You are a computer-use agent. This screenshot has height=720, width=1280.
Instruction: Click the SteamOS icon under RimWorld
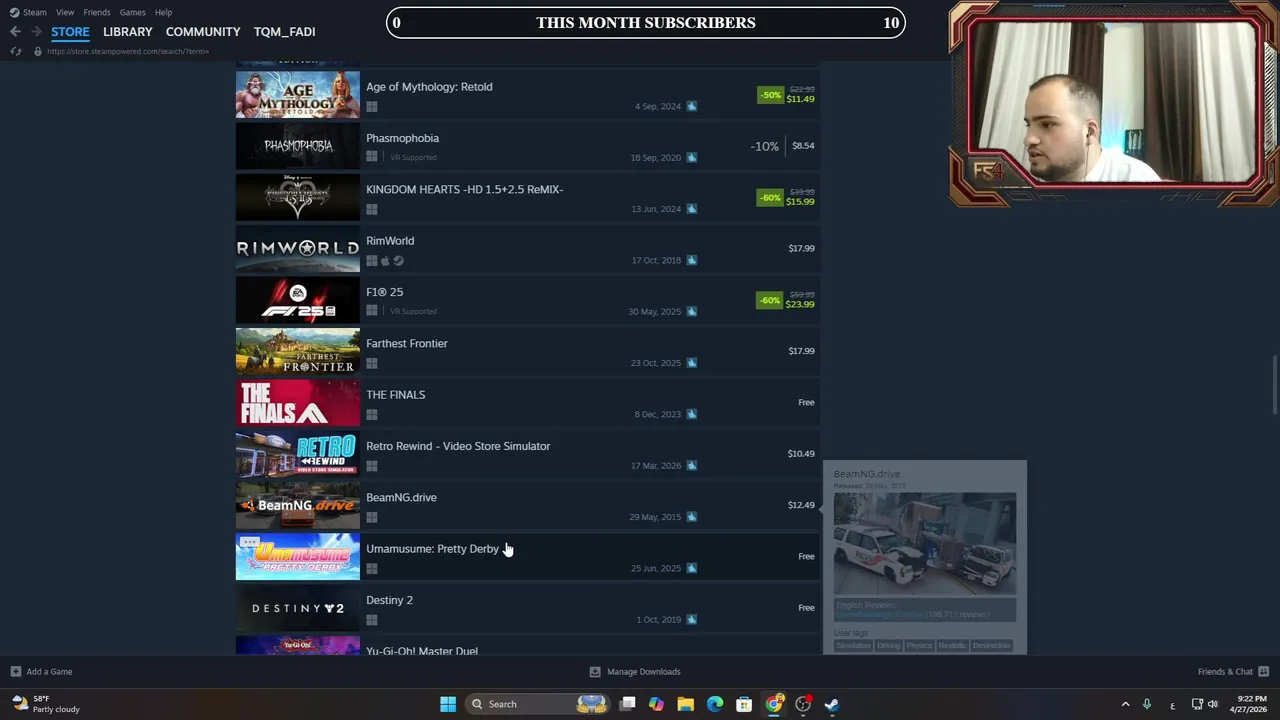[398, 261]
